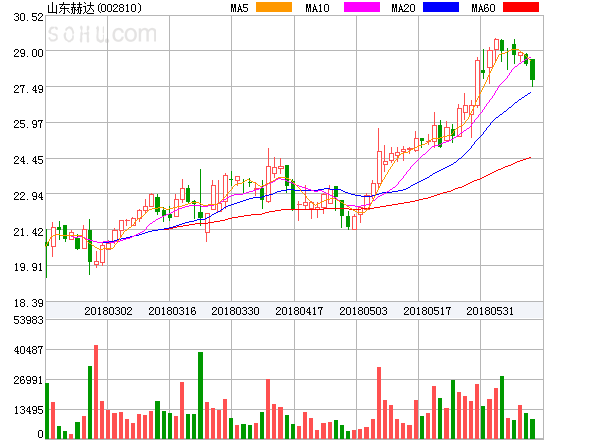The image size is (600, 440).
Task: Click the red MA60 legend swatch
Action: tap(521, 7)
